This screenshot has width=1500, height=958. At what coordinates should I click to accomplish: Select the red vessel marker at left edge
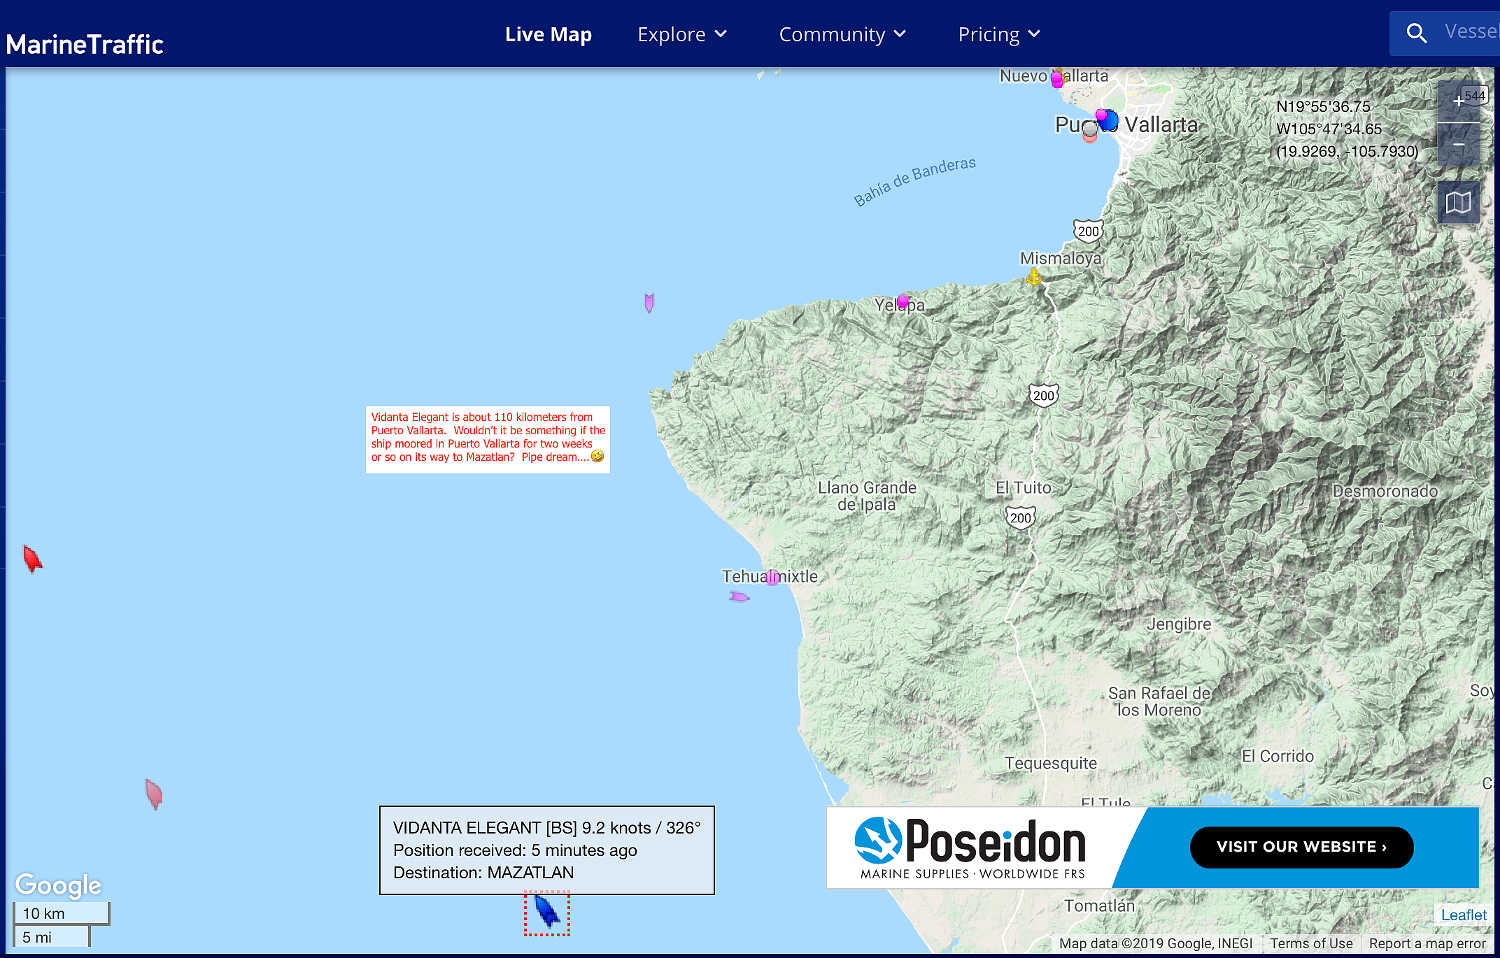click(x=32, y=558)
